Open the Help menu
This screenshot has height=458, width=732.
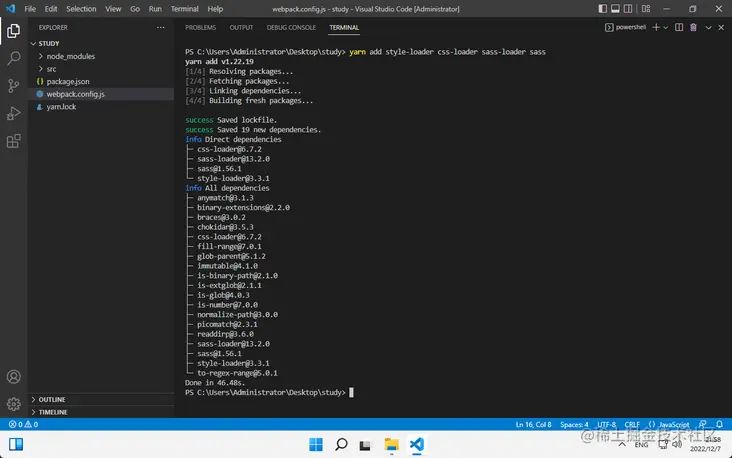click(x=215, y=8)
